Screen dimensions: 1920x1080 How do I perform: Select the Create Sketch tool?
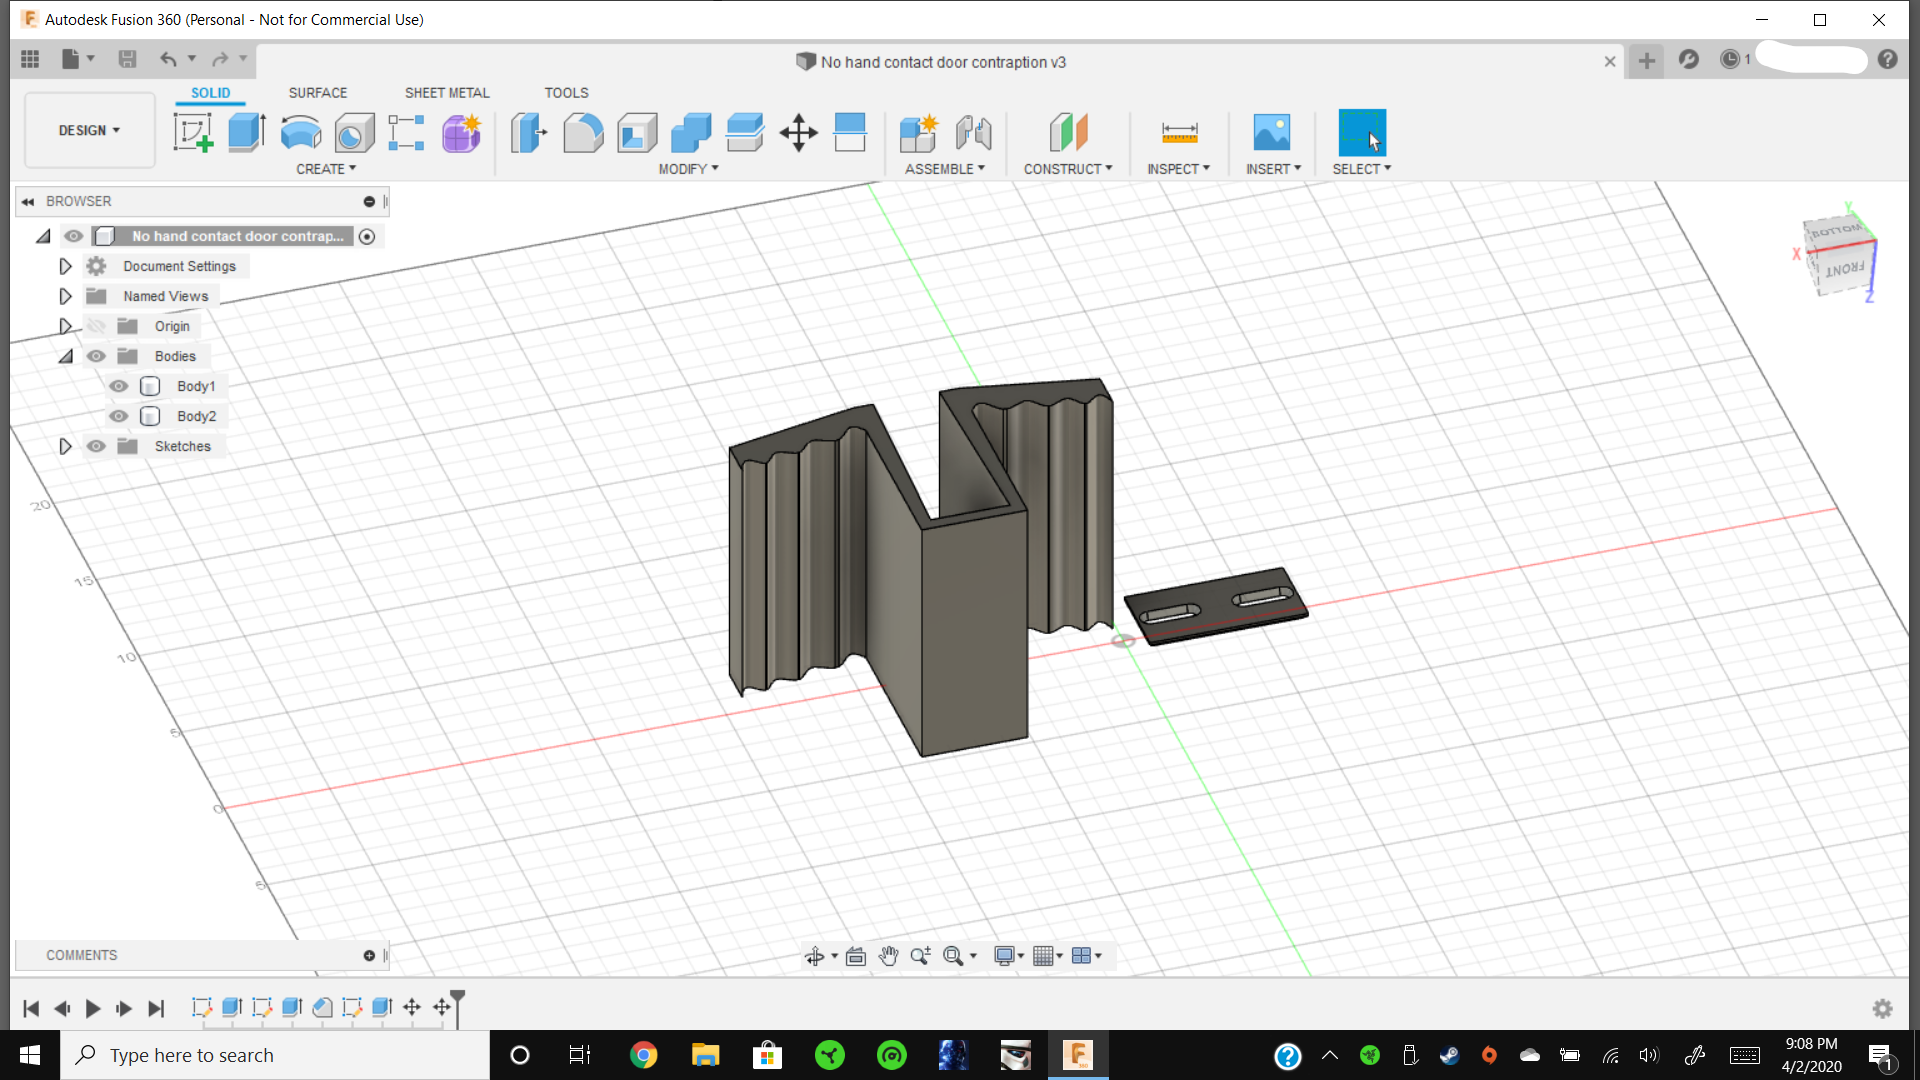pos(193,132)
